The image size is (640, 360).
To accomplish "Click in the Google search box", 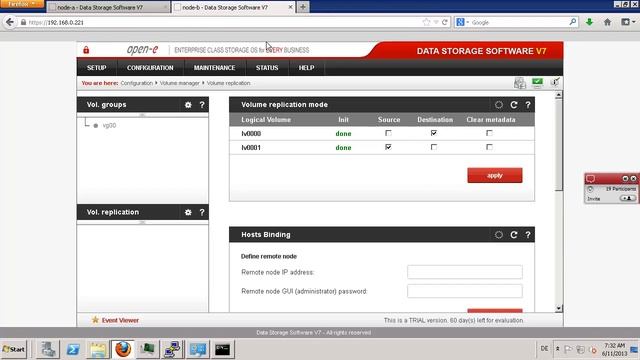I will click(x=518, y=22).
